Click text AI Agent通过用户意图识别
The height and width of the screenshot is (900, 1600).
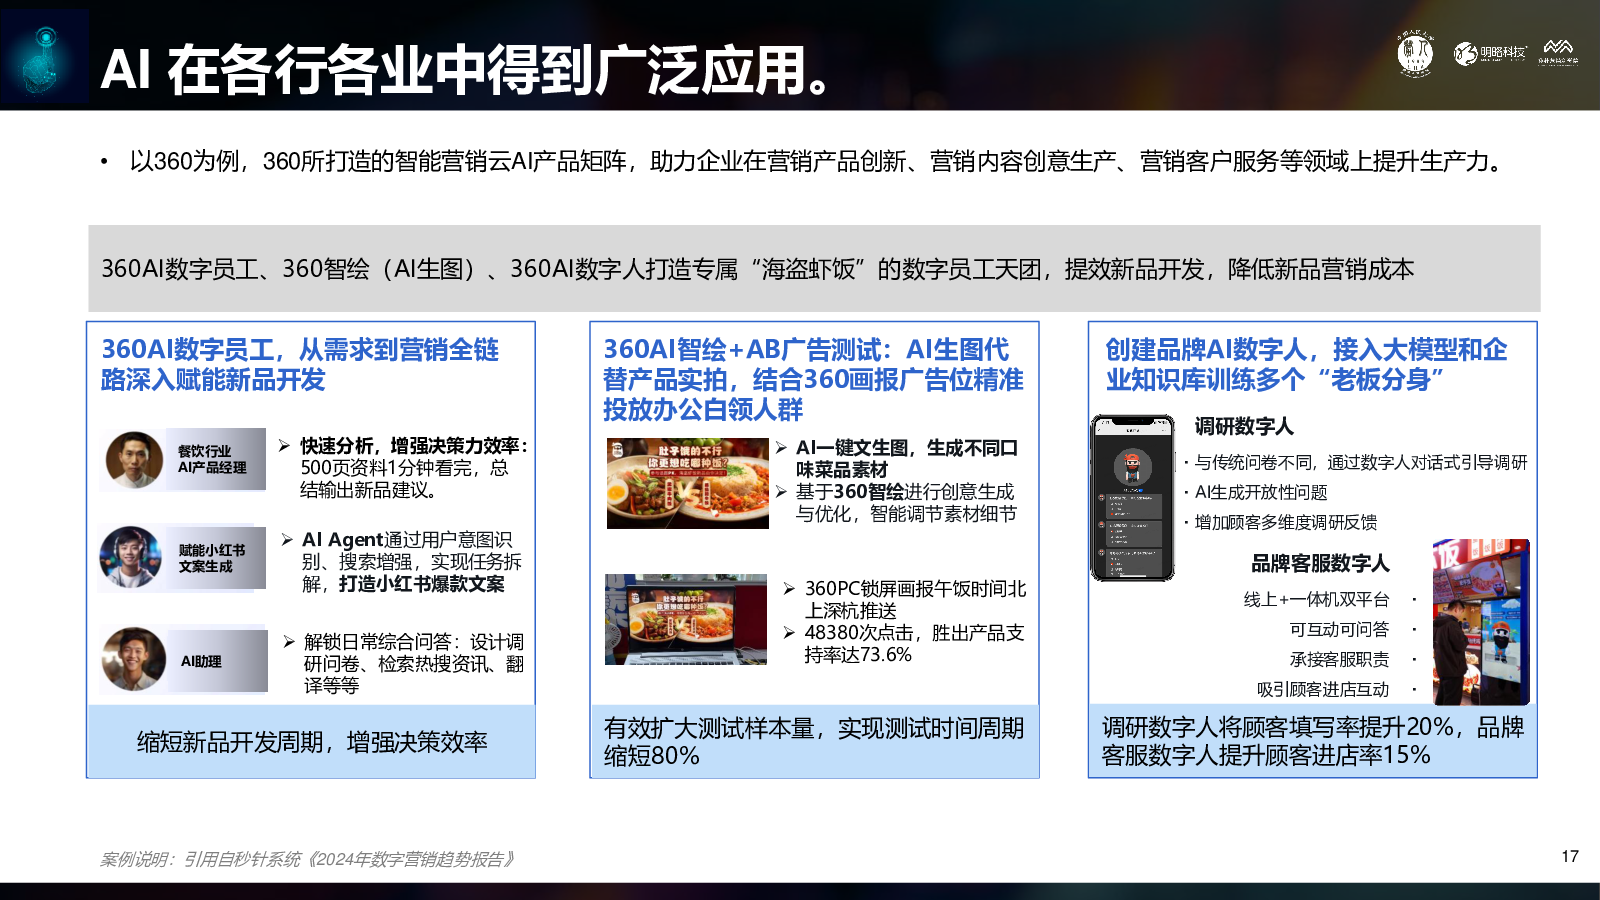coord(411,561)
